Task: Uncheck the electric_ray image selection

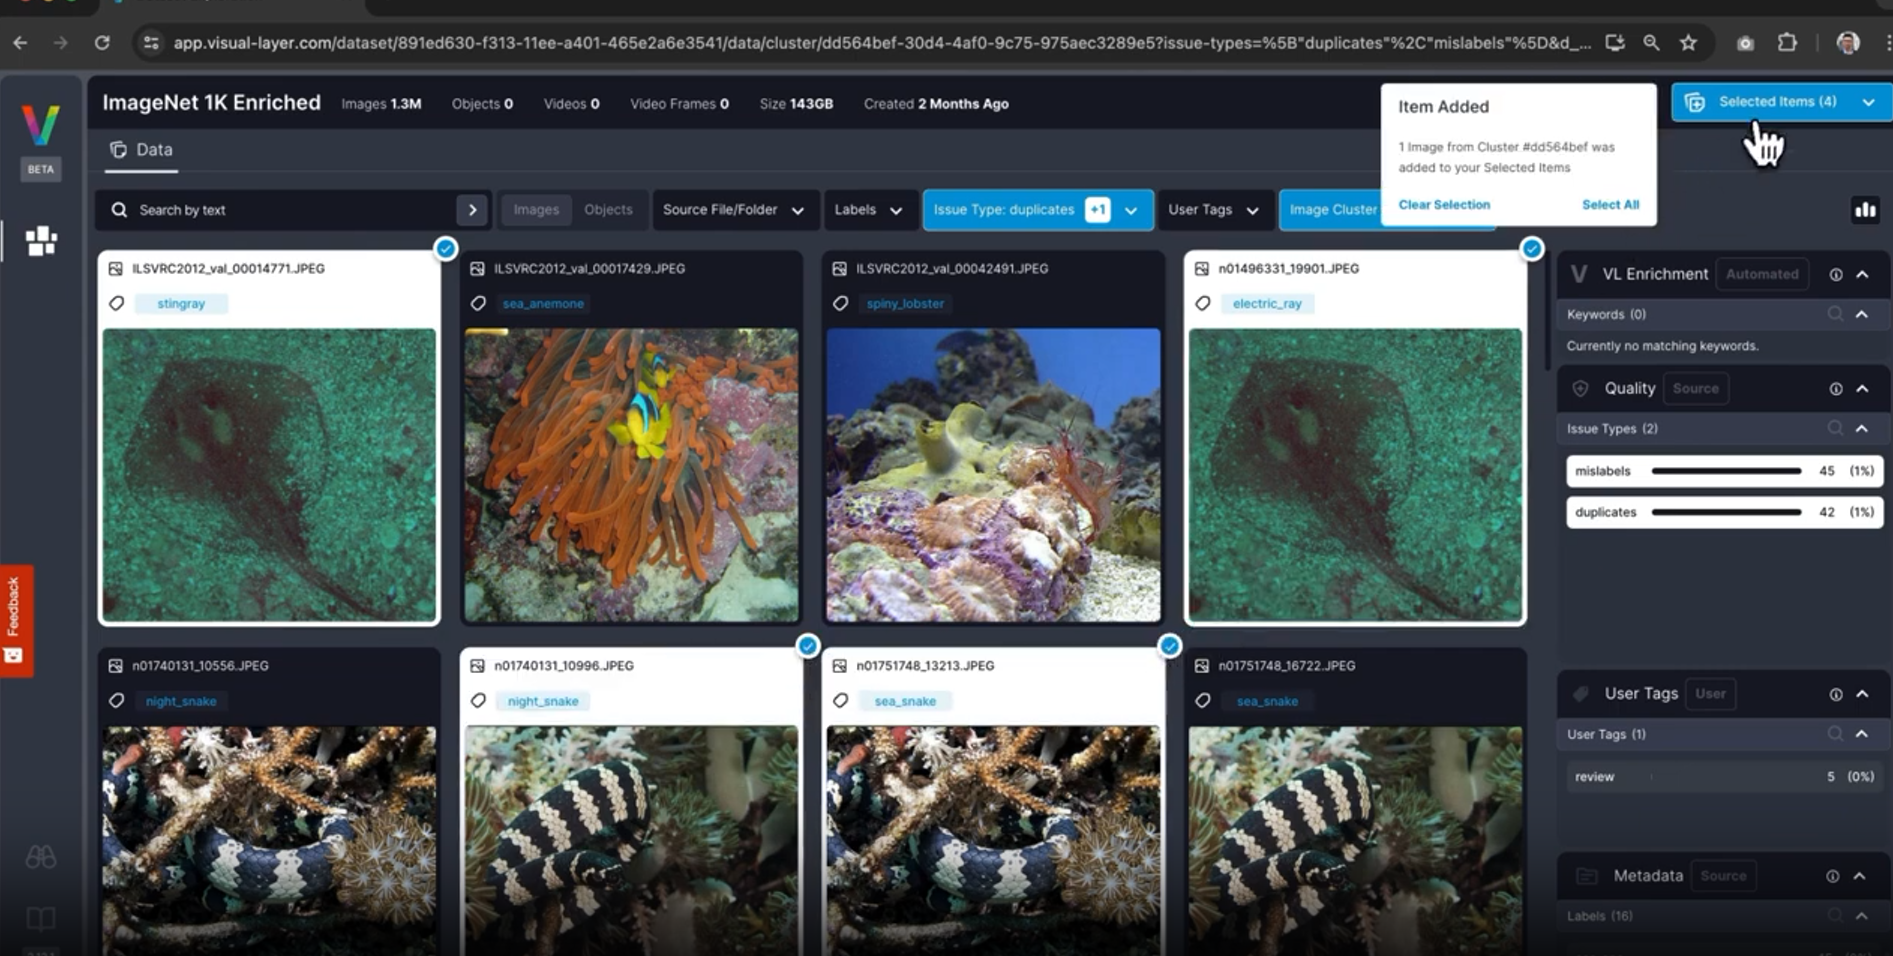Action: tap(1531, 249)
